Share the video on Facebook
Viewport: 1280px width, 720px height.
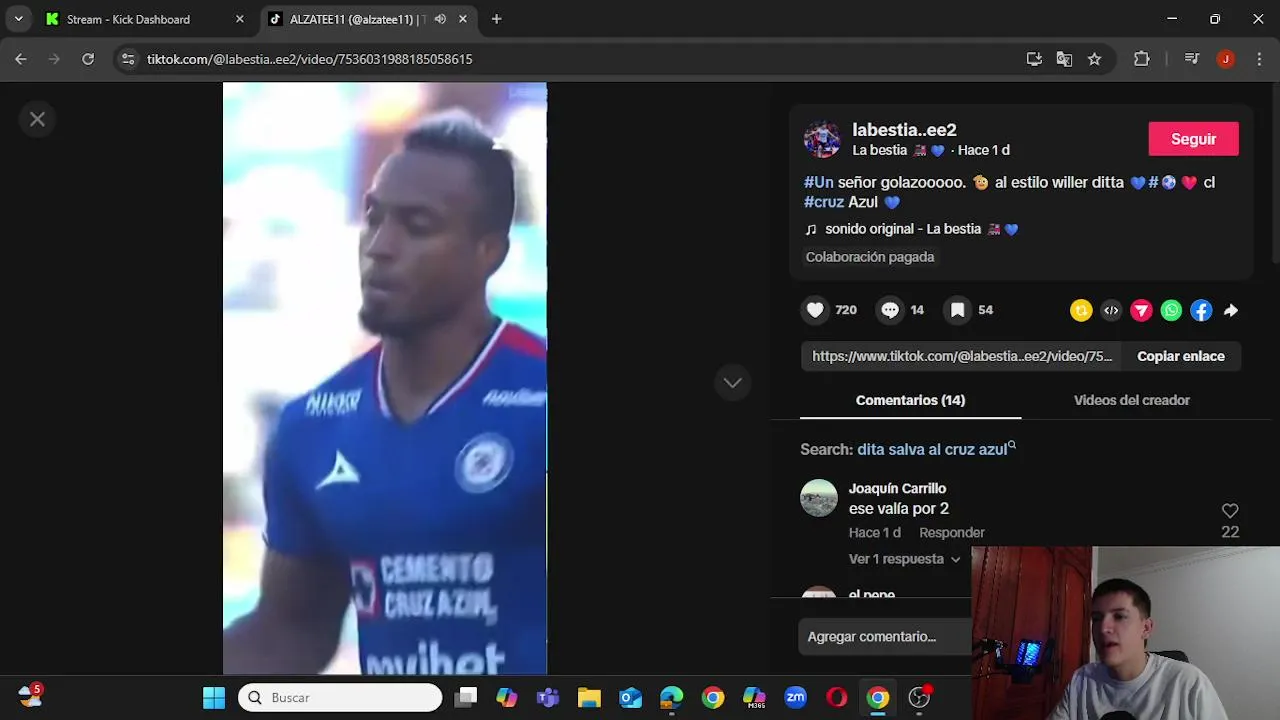(x=1201, y=311)
